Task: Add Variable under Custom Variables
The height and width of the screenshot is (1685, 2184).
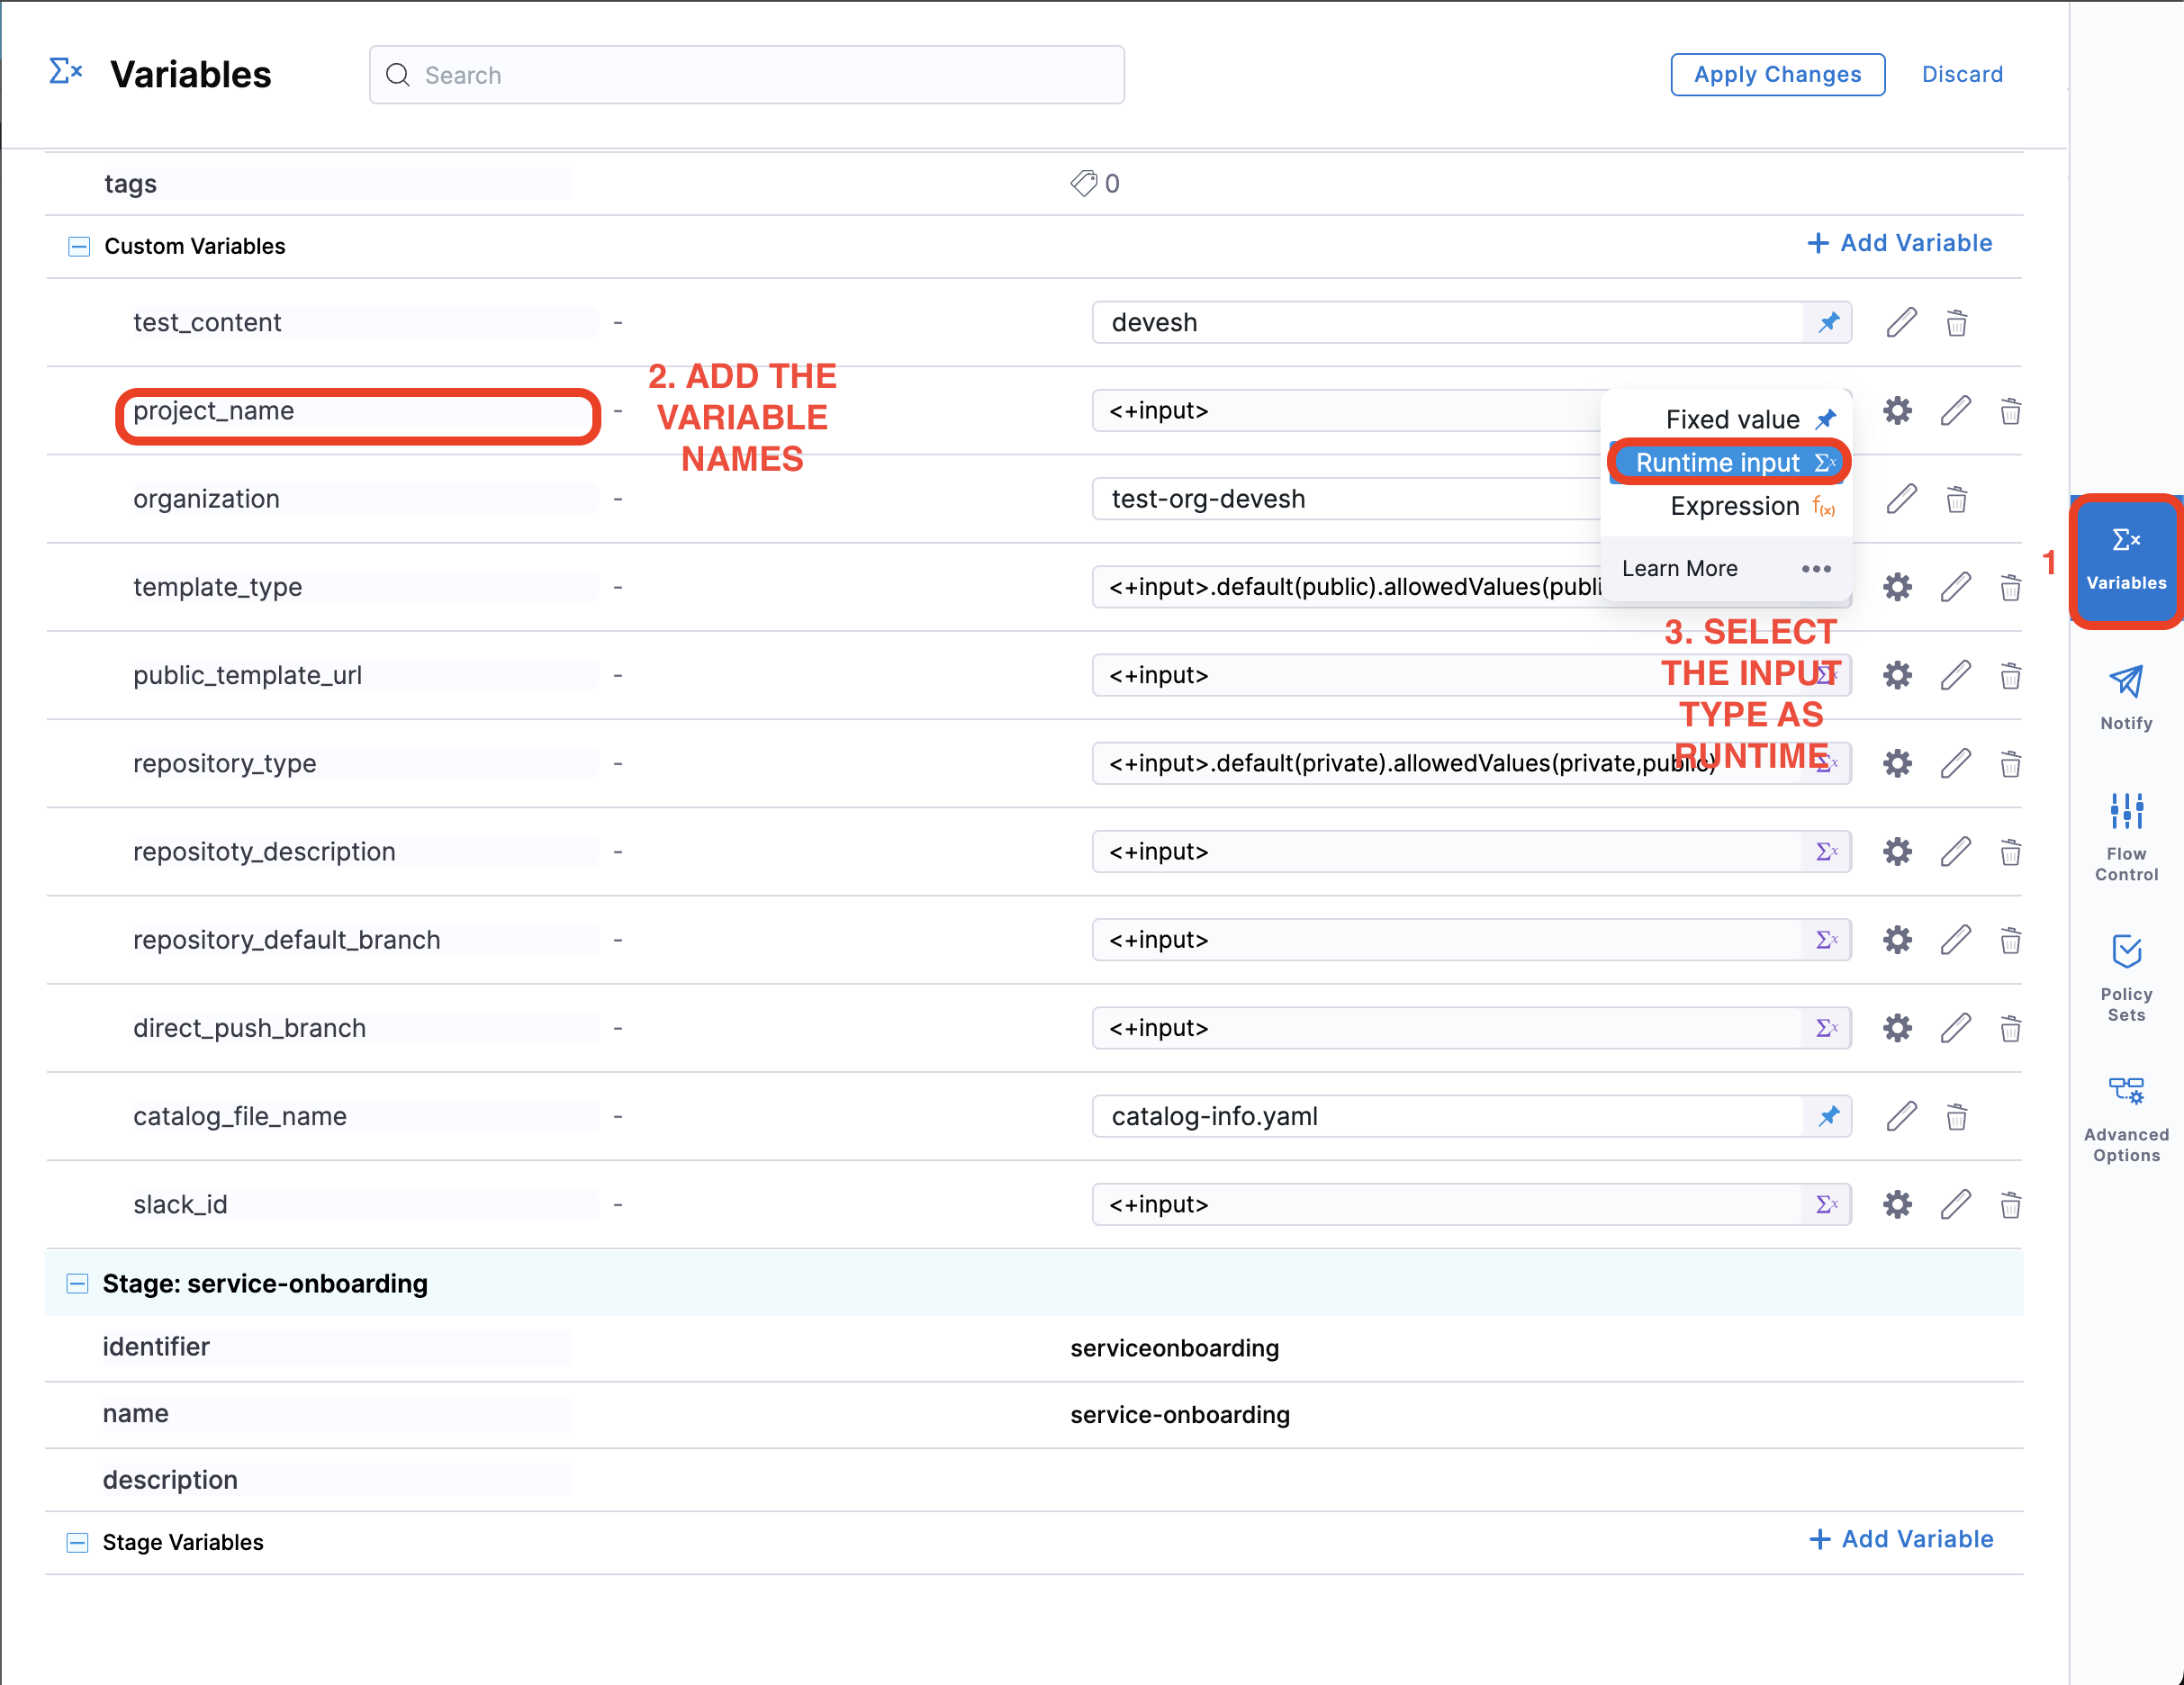Action: pos(1899,243)
